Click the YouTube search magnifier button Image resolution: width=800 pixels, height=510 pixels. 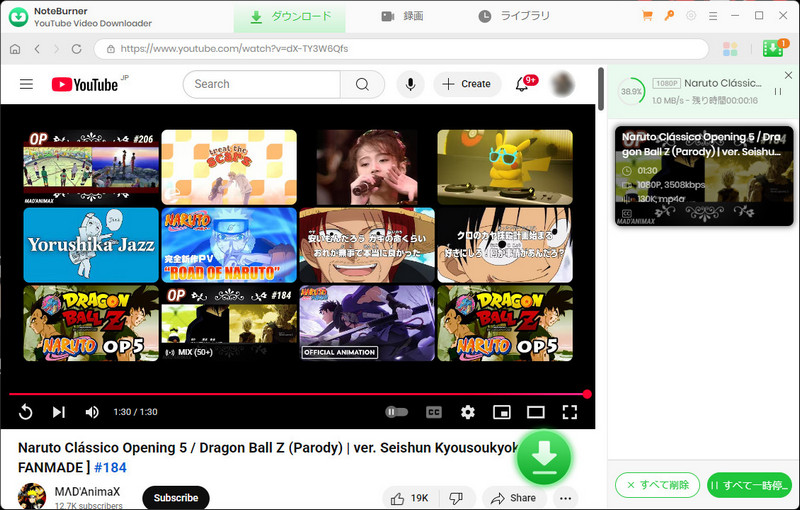click(362, 84)
